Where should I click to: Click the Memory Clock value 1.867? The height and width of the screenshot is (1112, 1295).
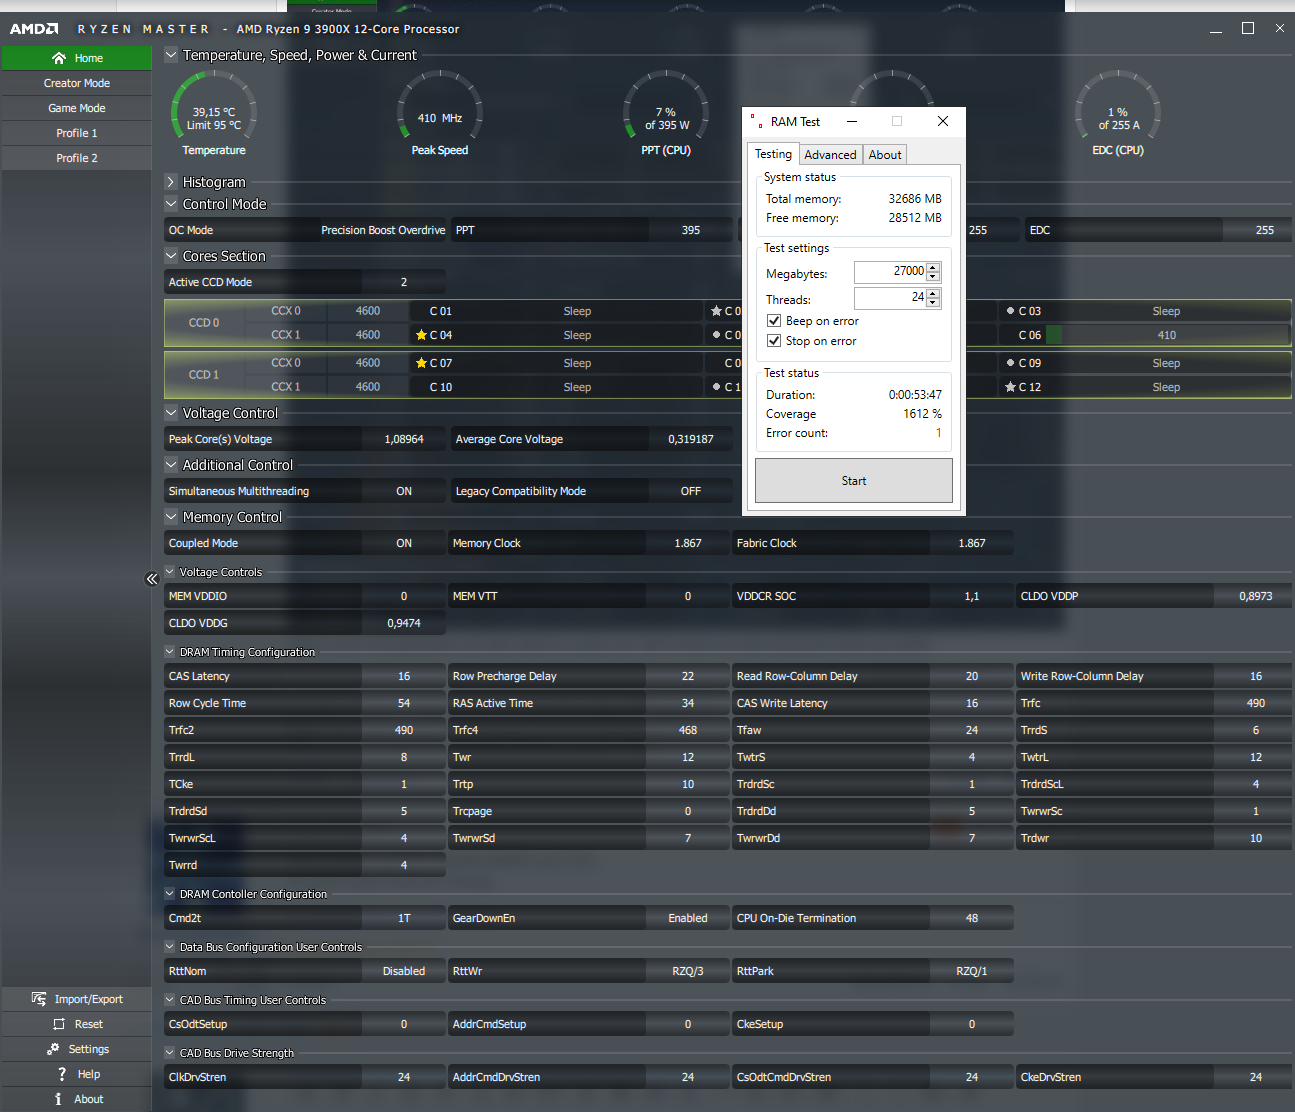point(688,543)
